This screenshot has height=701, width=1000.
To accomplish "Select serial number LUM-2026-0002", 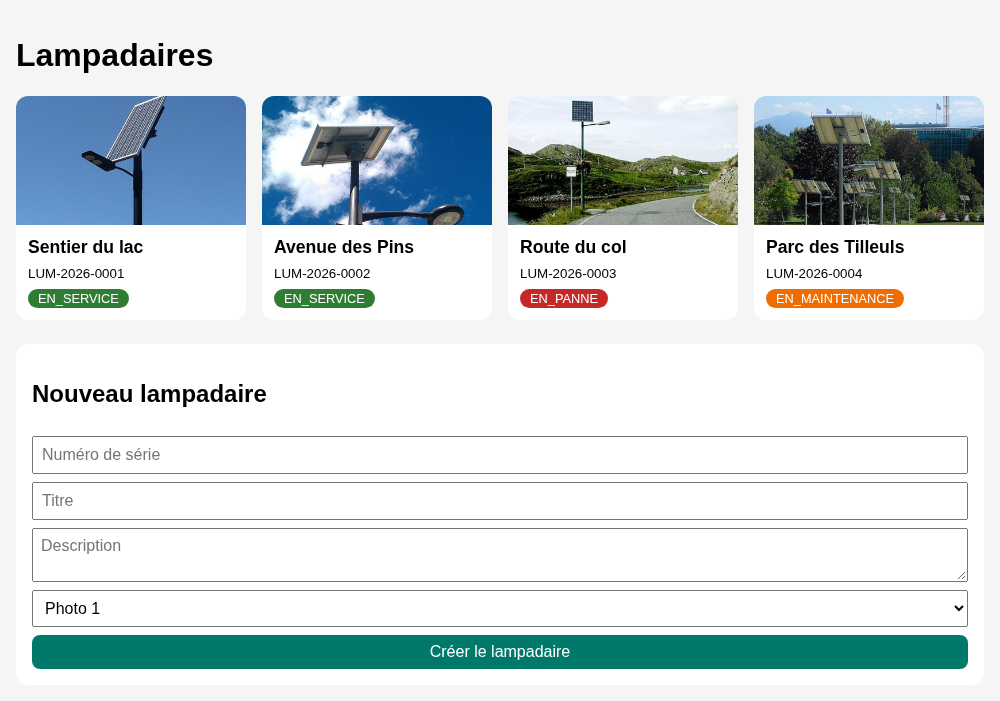I will (322, 274).
